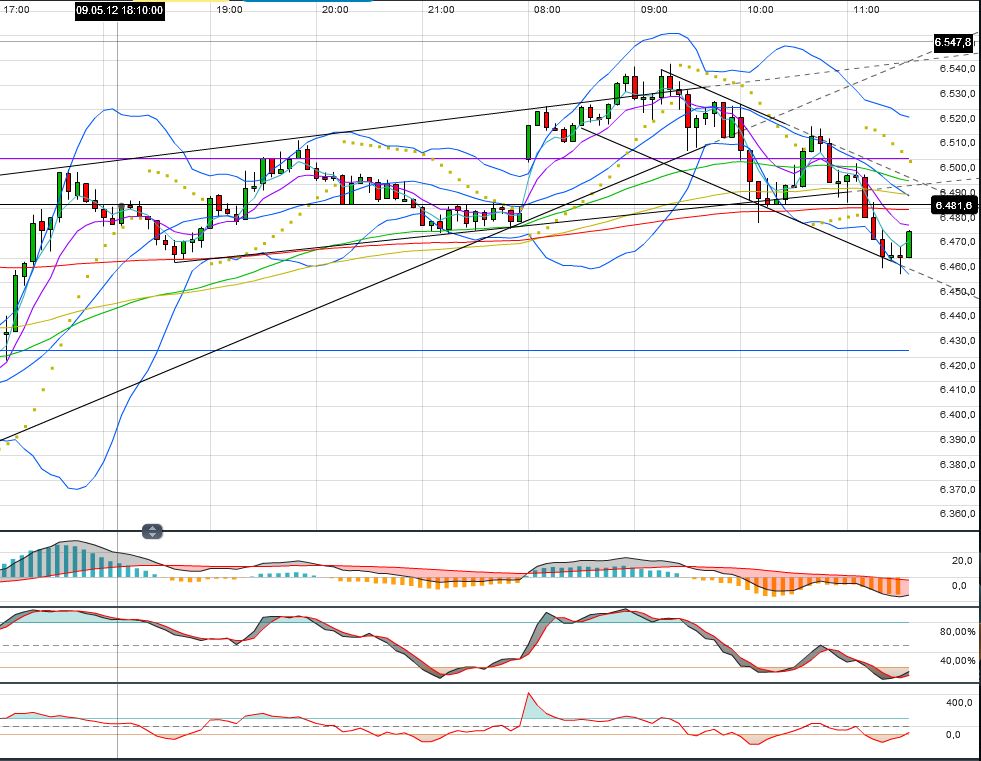Click the 11:00 time axis label

866,10
